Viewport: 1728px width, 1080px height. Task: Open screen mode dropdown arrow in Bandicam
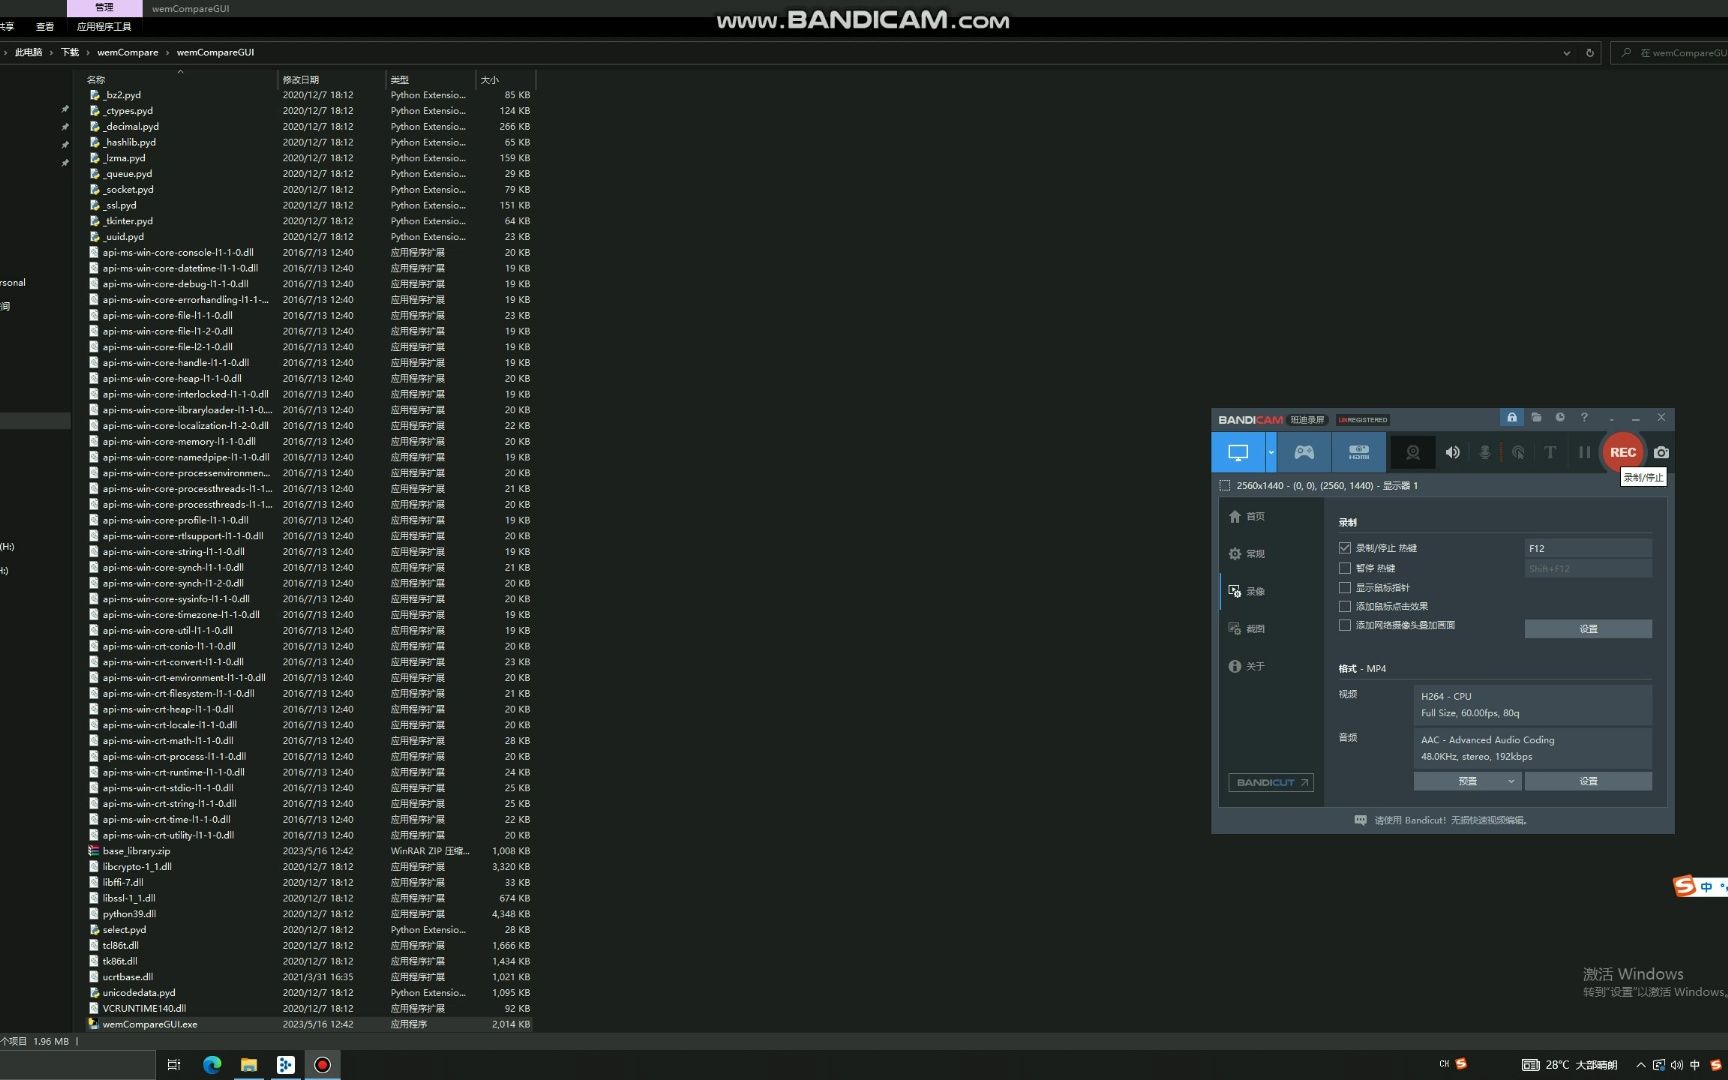(1271, 452)
